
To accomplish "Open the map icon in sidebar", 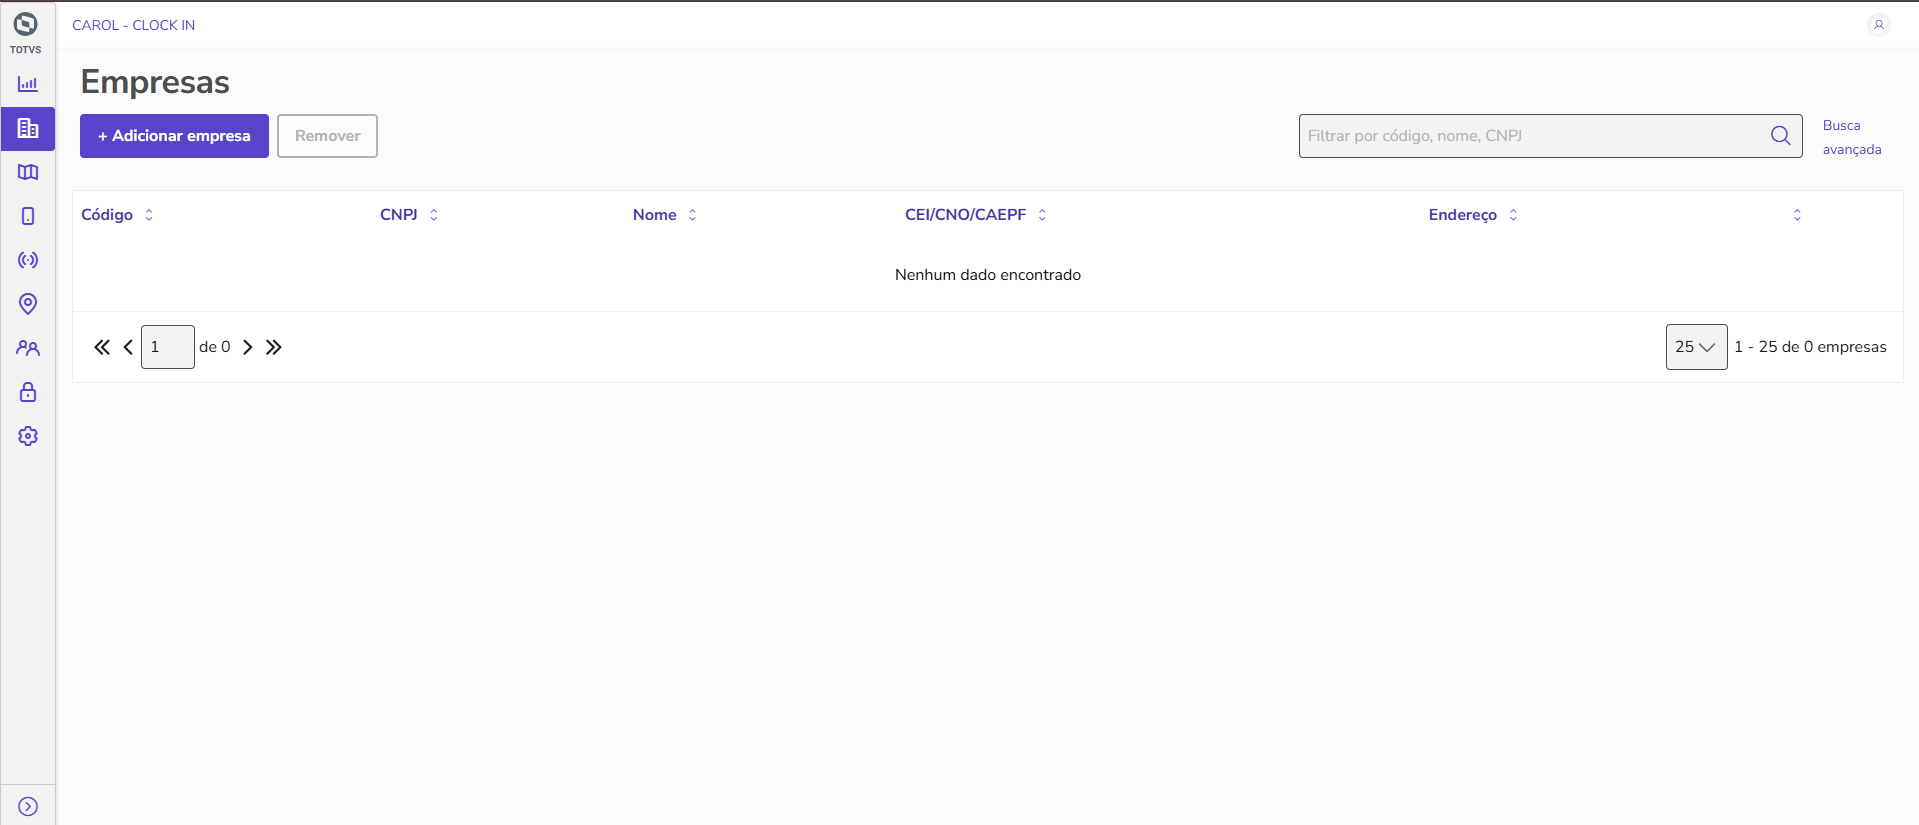I will pos(28,172).
